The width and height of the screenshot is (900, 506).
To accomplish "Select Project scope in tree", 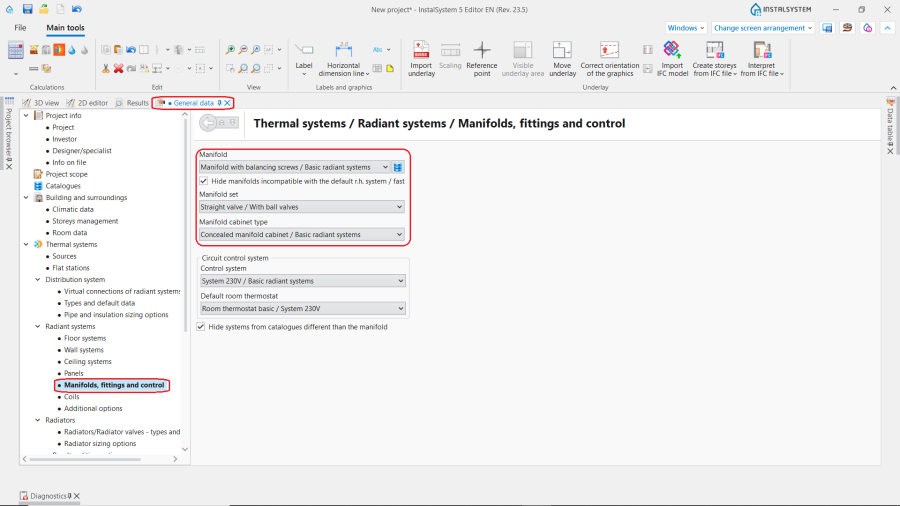I will [x=67, y=174].
